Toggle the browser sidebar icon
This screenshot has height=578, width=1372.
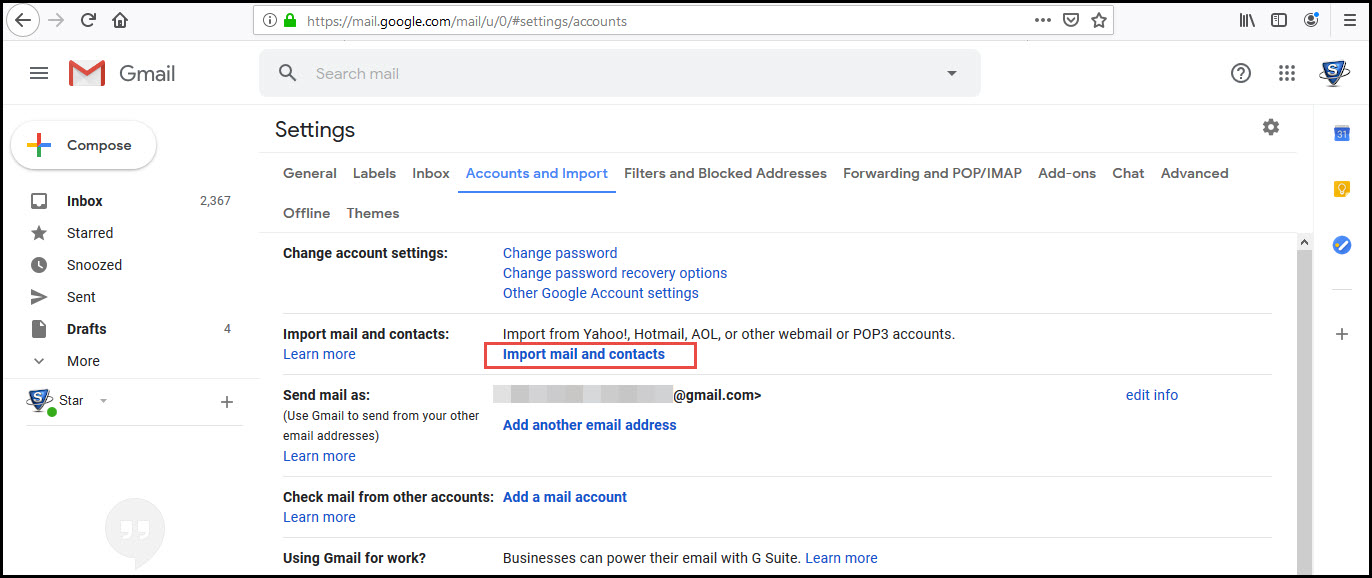pos(1279,20)
